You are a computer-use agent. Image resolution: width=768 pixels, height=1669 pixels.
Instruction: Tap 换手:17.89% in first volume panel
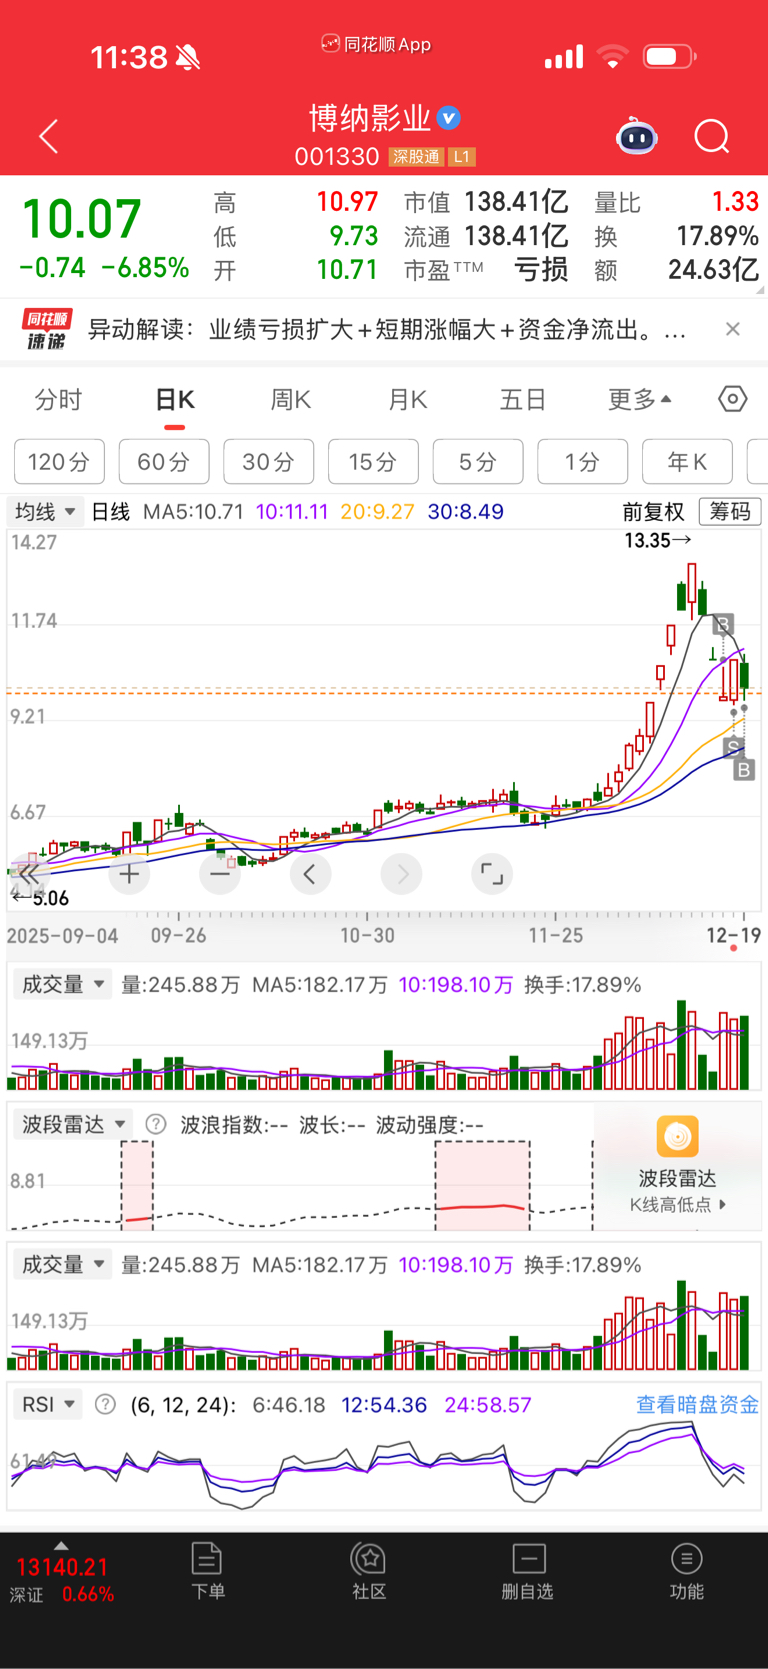pos(583,984)
